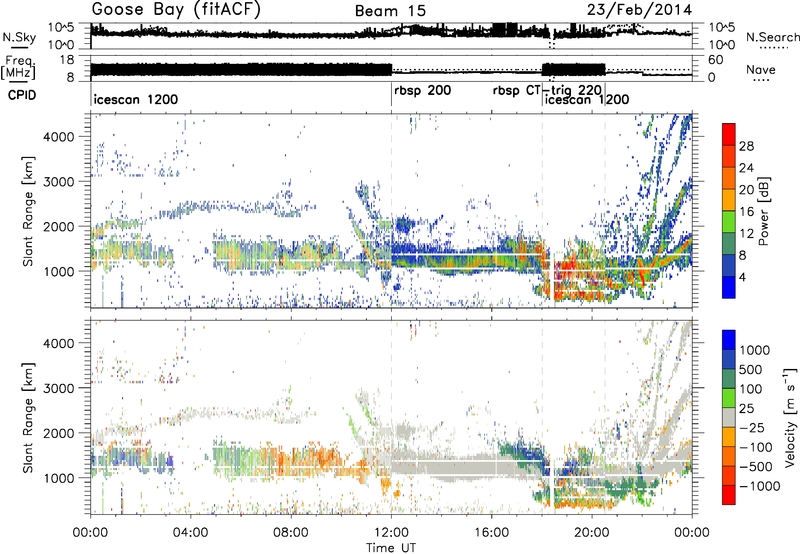Screen dimensions: 800x554
Task: Click the blue bottom of Power color bar
Action: (x=729, y=288)
